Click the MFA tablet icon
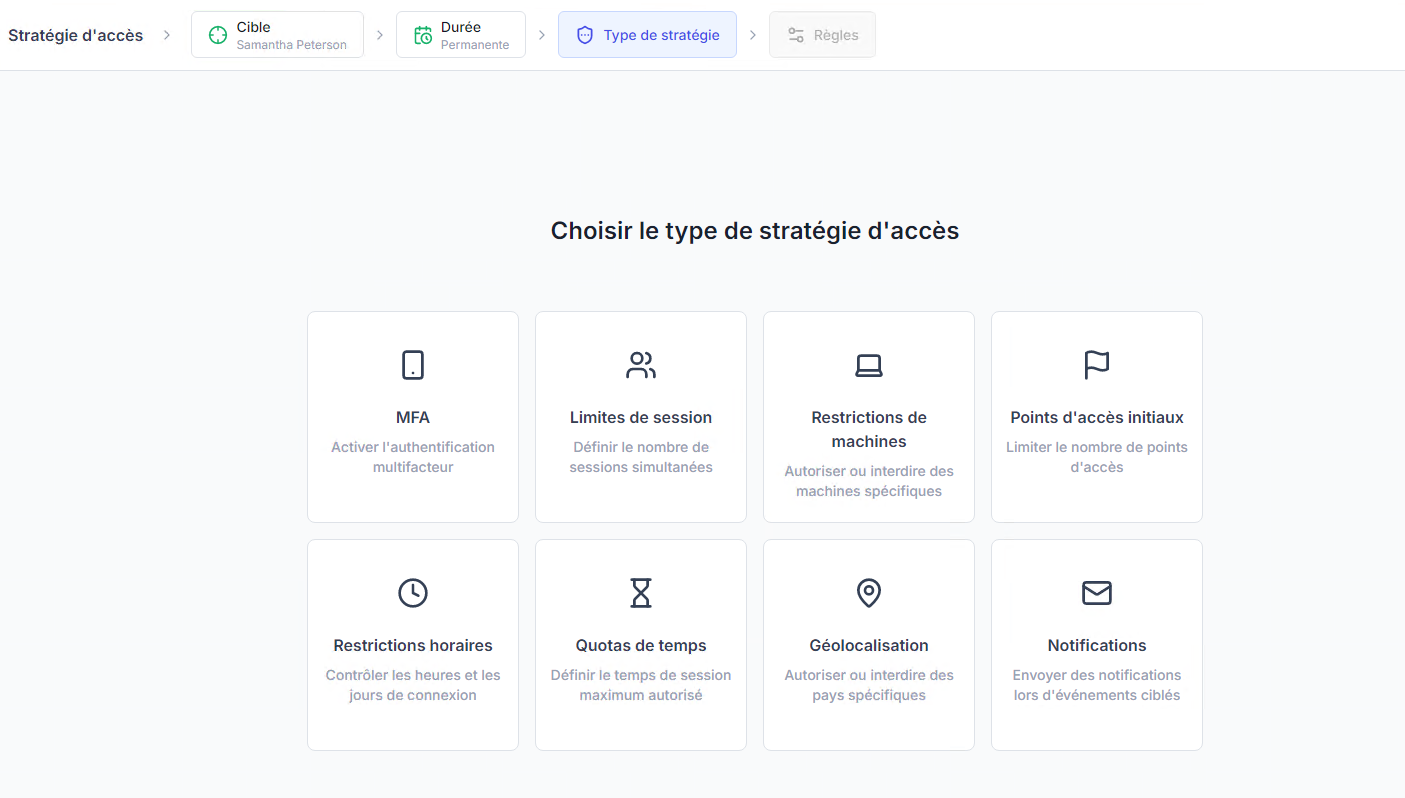Viewport: 1405px width, 798px height. (x=413, y=365)
